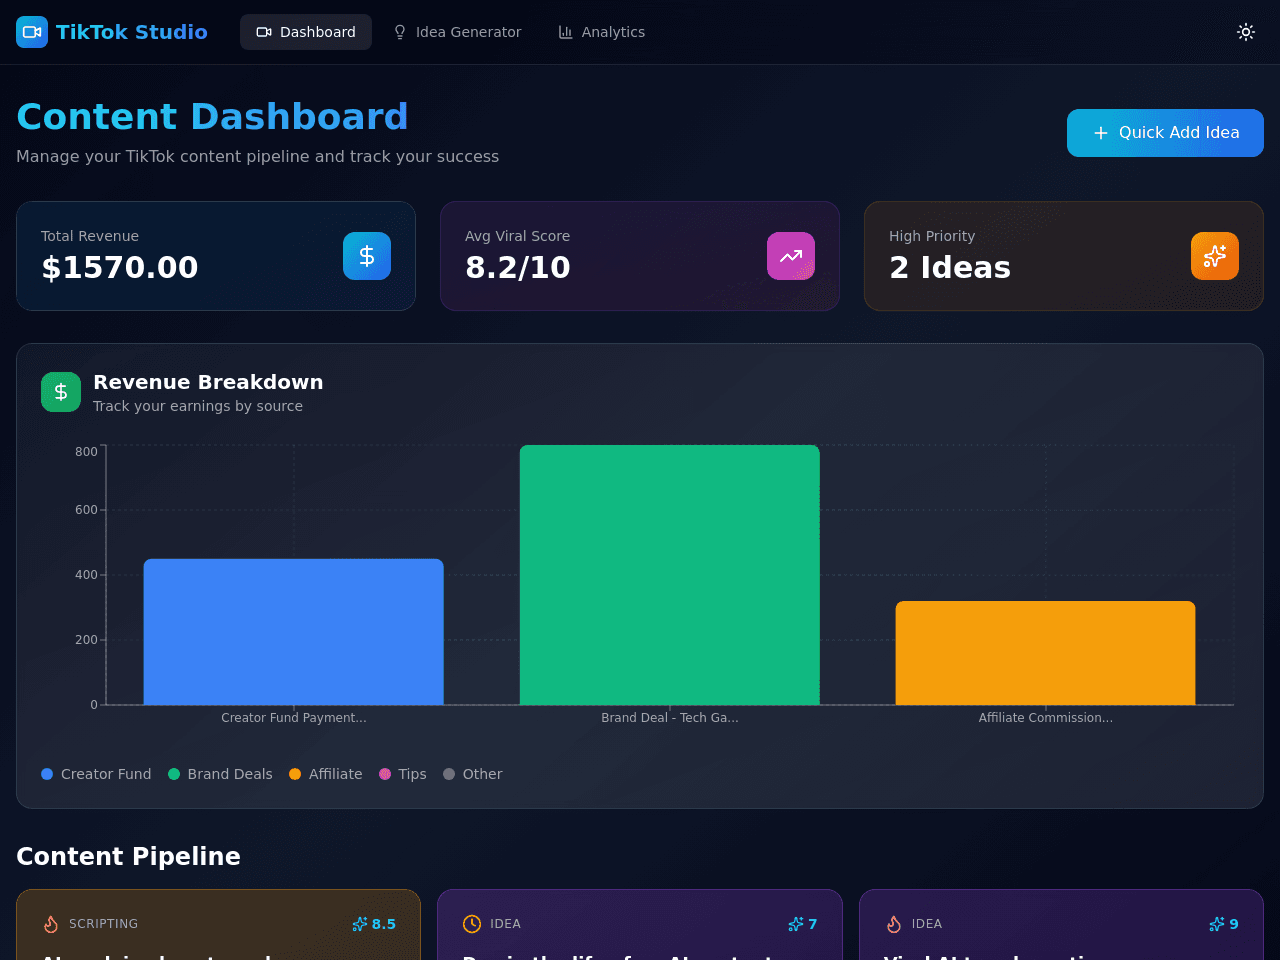The width and height of the screenshot is (1280, 960).
Task: Select the Other legend dot
Action: pyautogui.click(x=449, y=774)
